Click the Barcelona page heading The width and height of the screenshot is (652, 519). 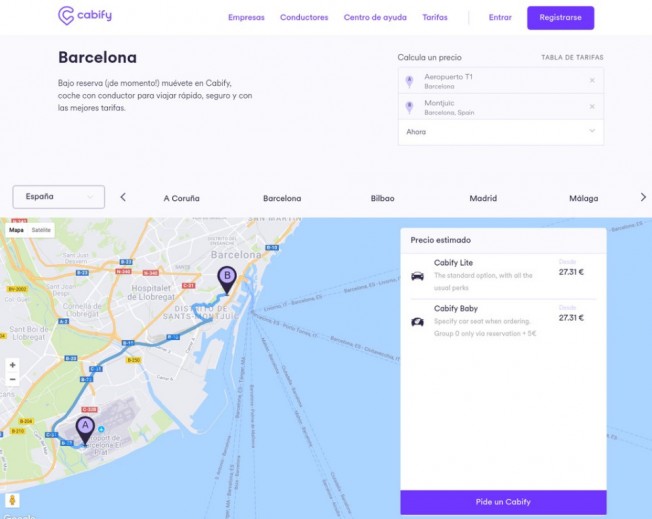click(x=97, y=57)
